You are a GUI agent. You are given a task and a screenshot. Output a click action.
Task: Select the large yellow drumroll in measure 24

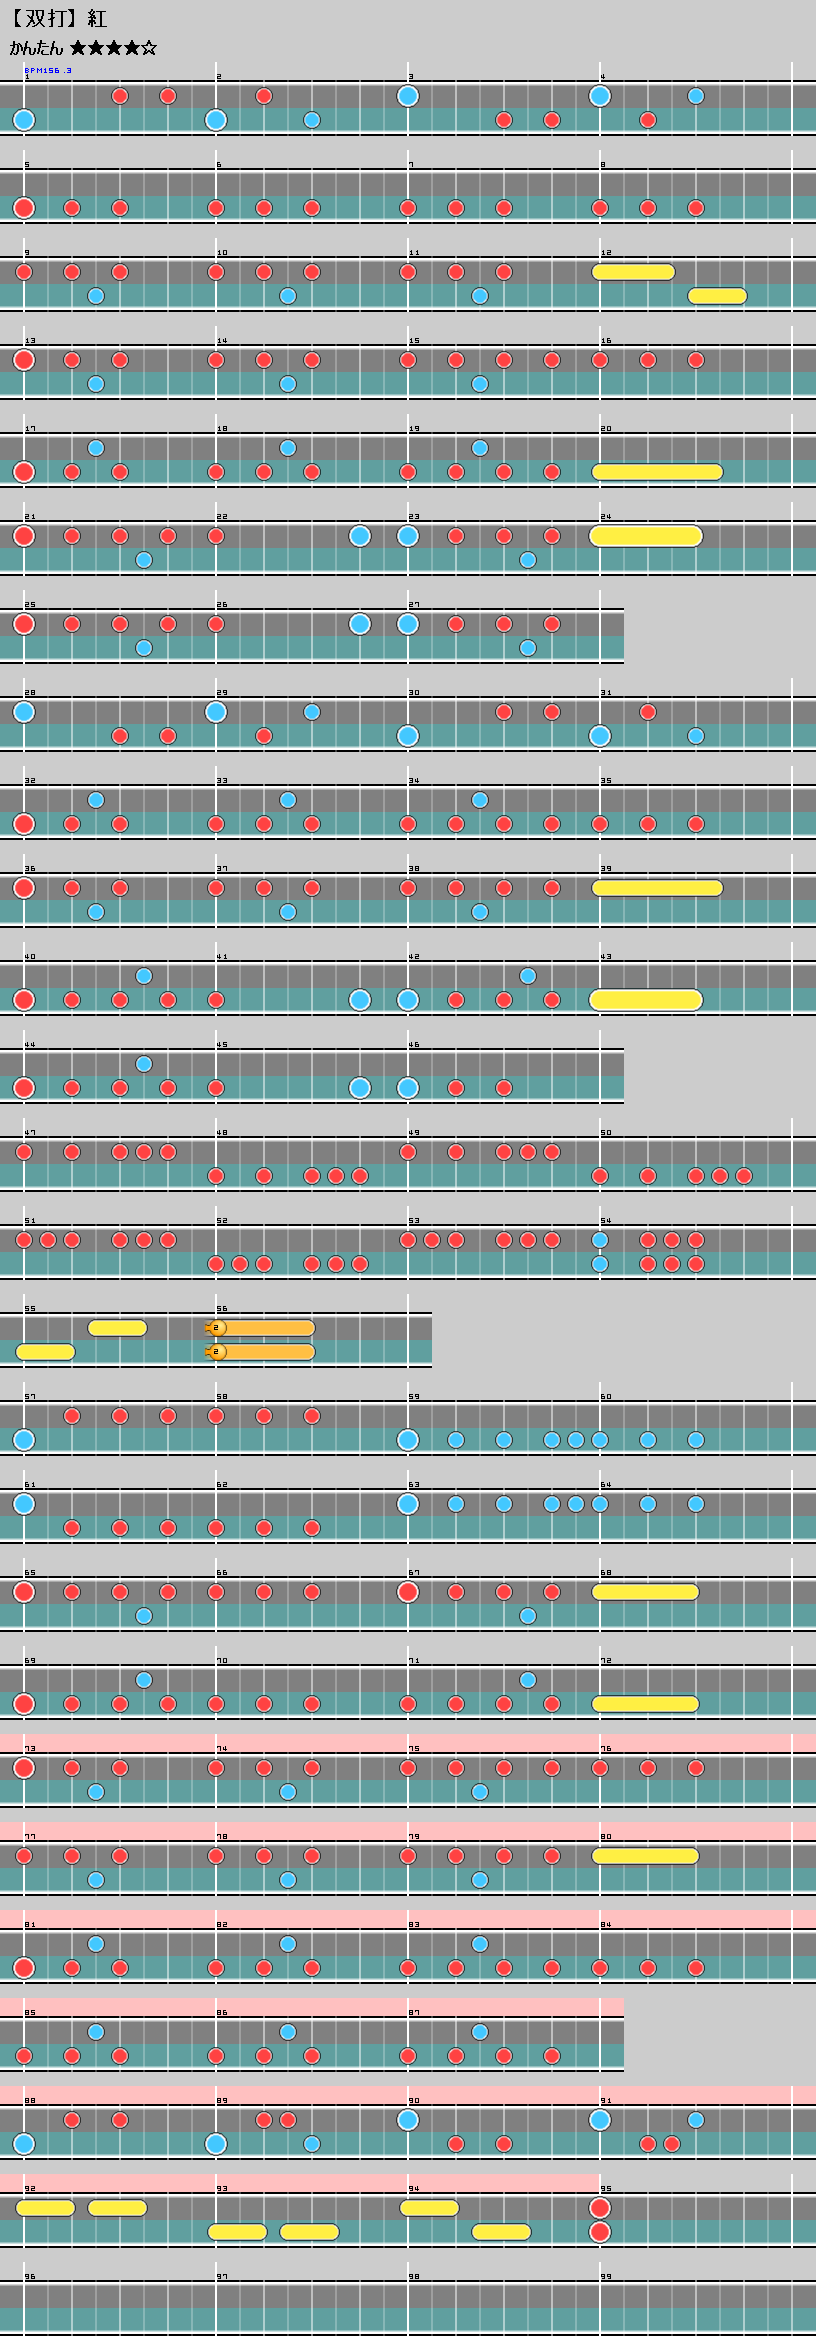646,536
